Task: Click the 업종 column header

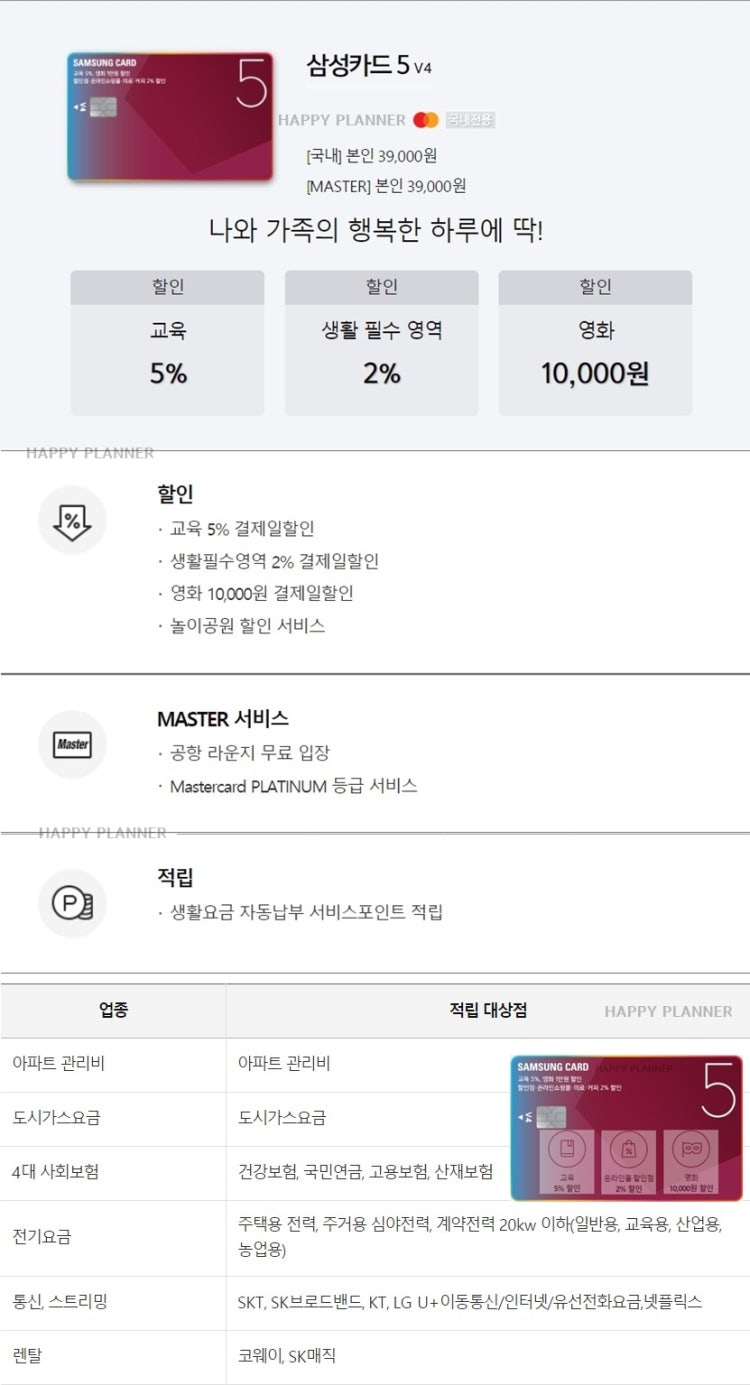Action: pyautogui.click(x=113, y=1011)
